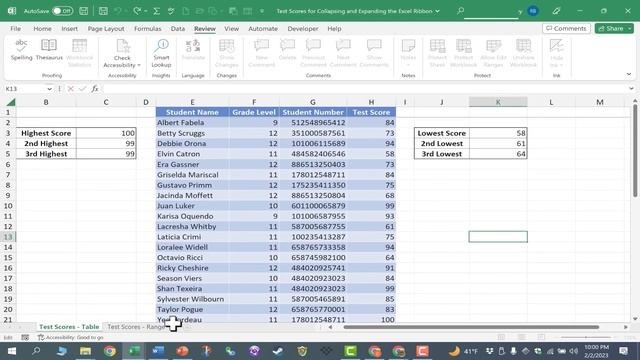This screenshot has height=360, width=640.
Task: Switch to the View tab
Action: click(x=231, y=29)
